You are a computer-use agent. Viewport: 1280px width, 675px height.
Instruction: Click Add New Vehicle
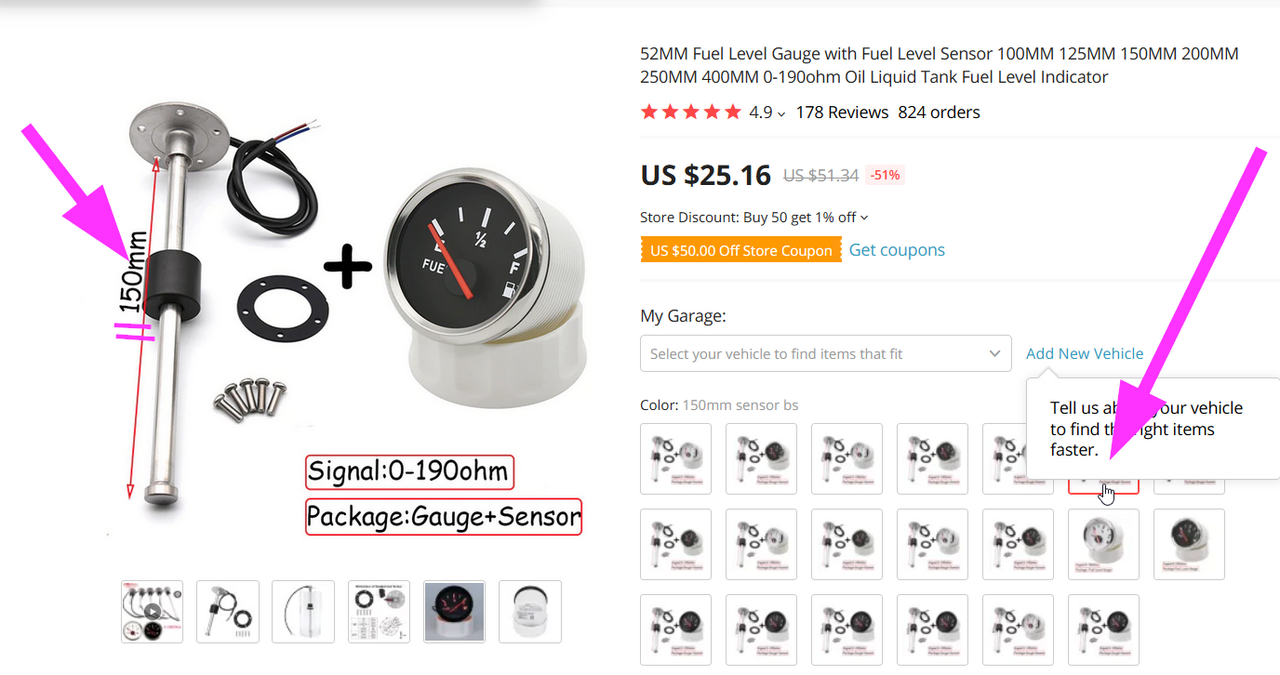(1084, 353)
